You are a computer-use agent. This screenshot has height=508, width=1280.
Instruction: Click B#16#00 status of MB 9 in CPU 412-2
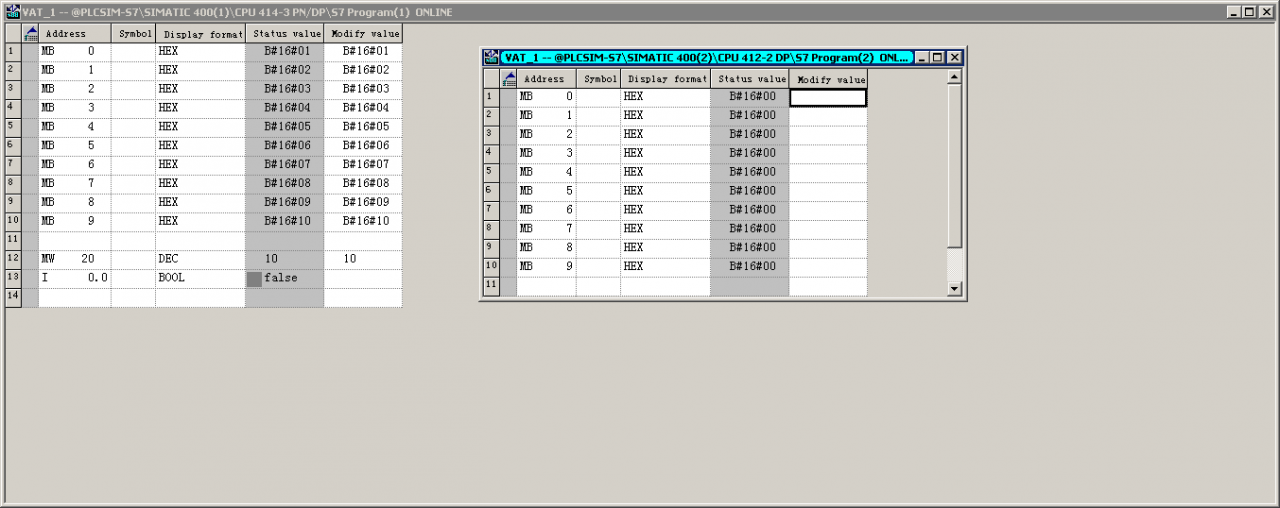pos(750,267)
